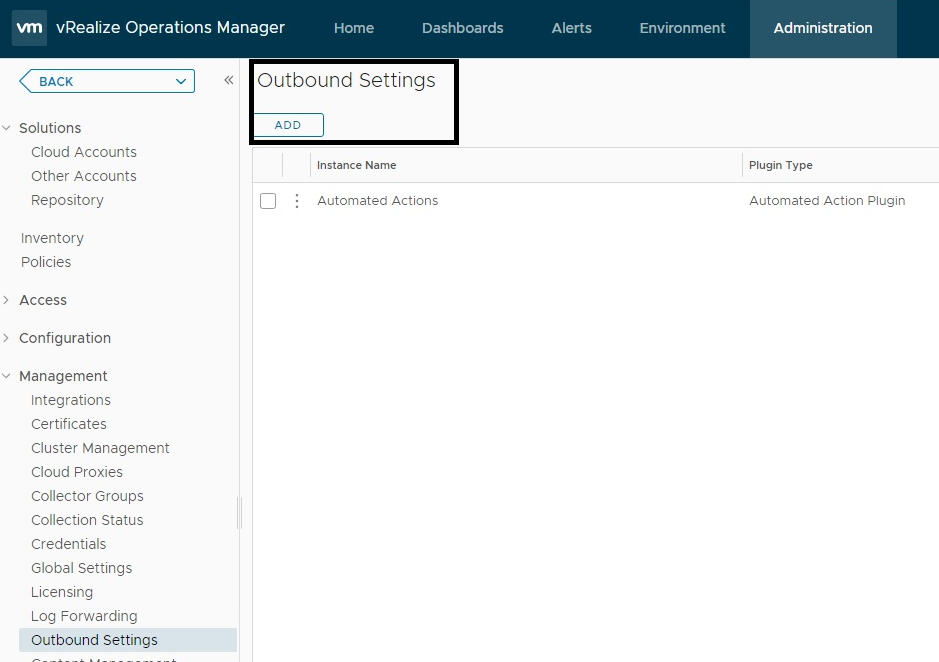Collapse the Solutions section
The width and height of the screenshot is (939, 662).
click(x=8, y=128)
